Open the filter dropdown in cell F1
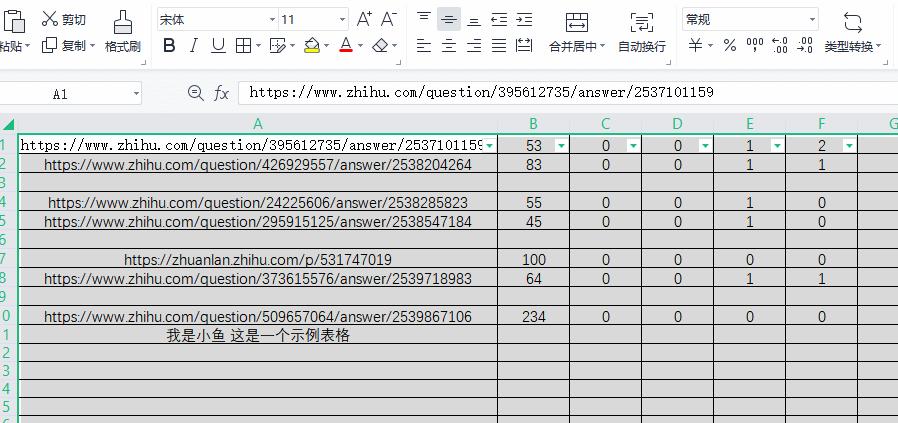Screen dimensions: 898x423 (x=849, y=145)
